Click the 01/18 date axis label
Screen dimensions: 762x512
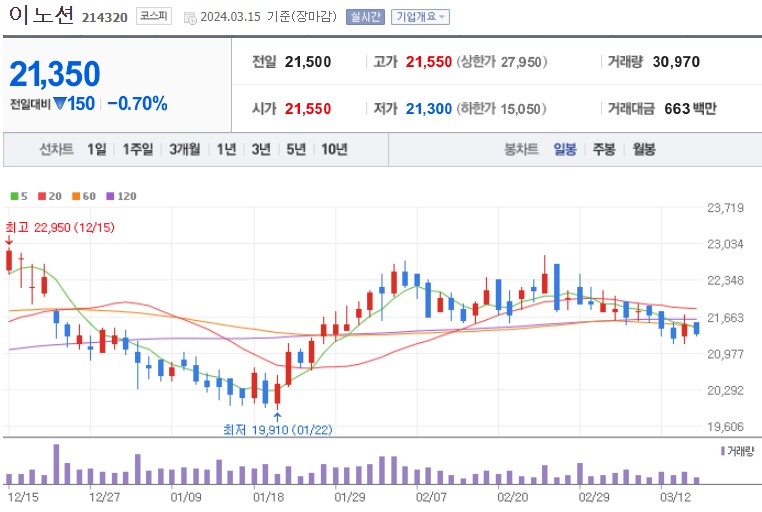tap(268, 497)
